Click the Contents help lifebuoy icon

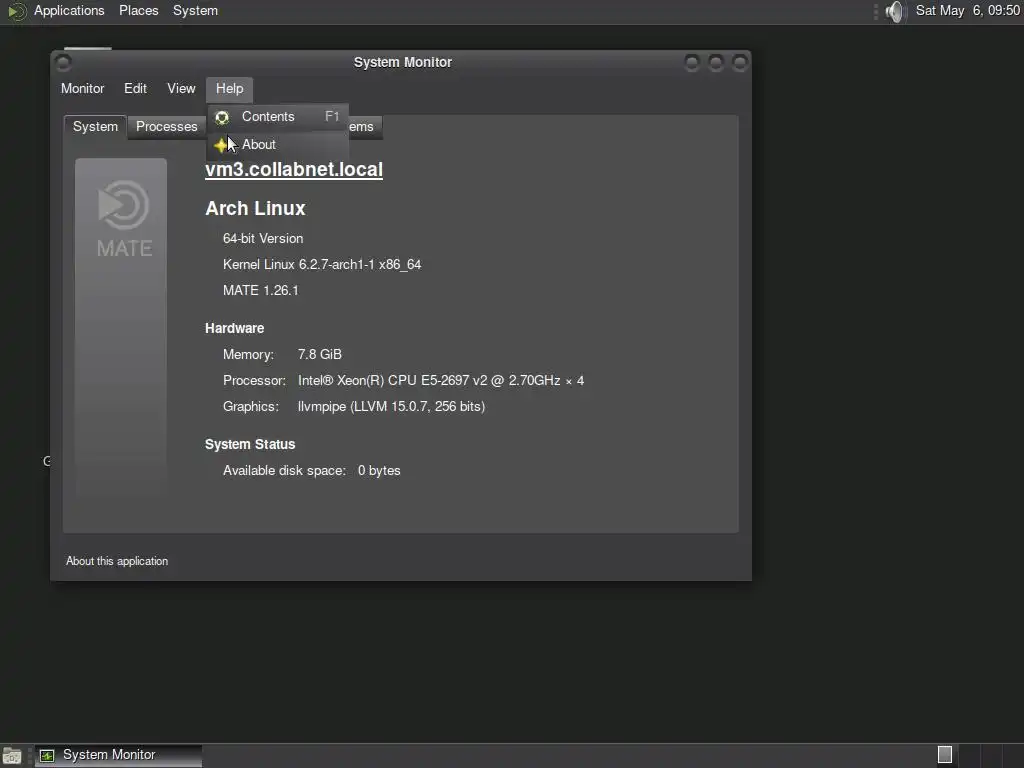click(222, 117)
